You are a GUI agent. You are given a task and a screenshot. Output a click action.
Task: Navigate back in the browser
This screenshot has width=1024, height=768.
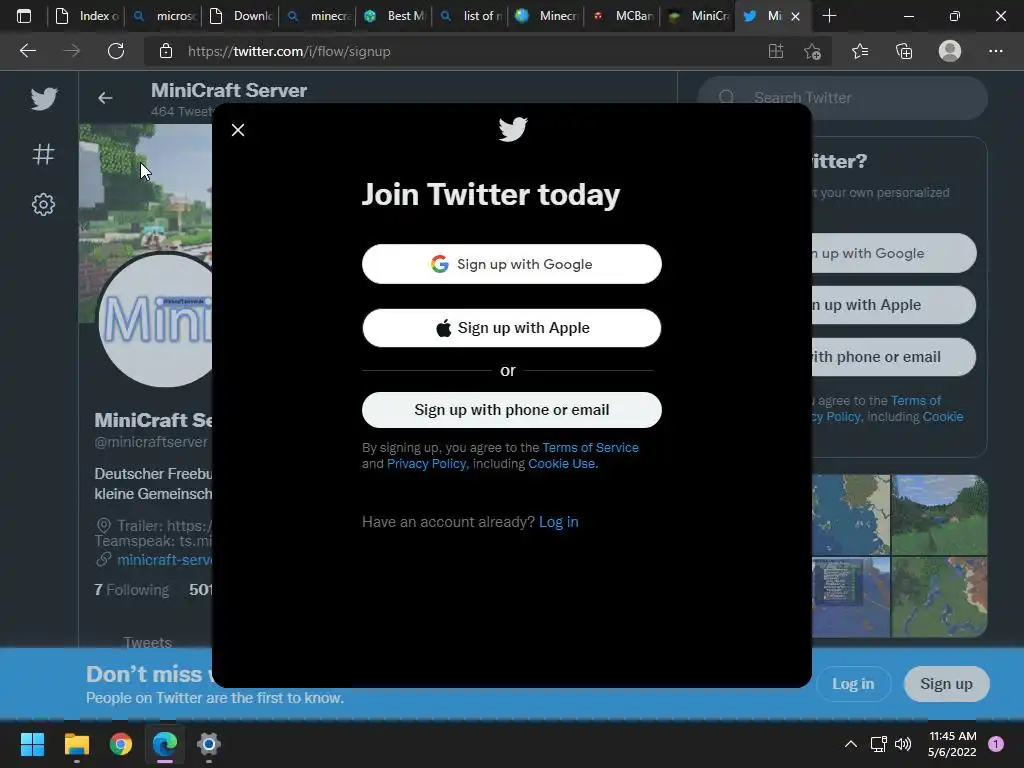pyautogui.click(x=28, y=51)
